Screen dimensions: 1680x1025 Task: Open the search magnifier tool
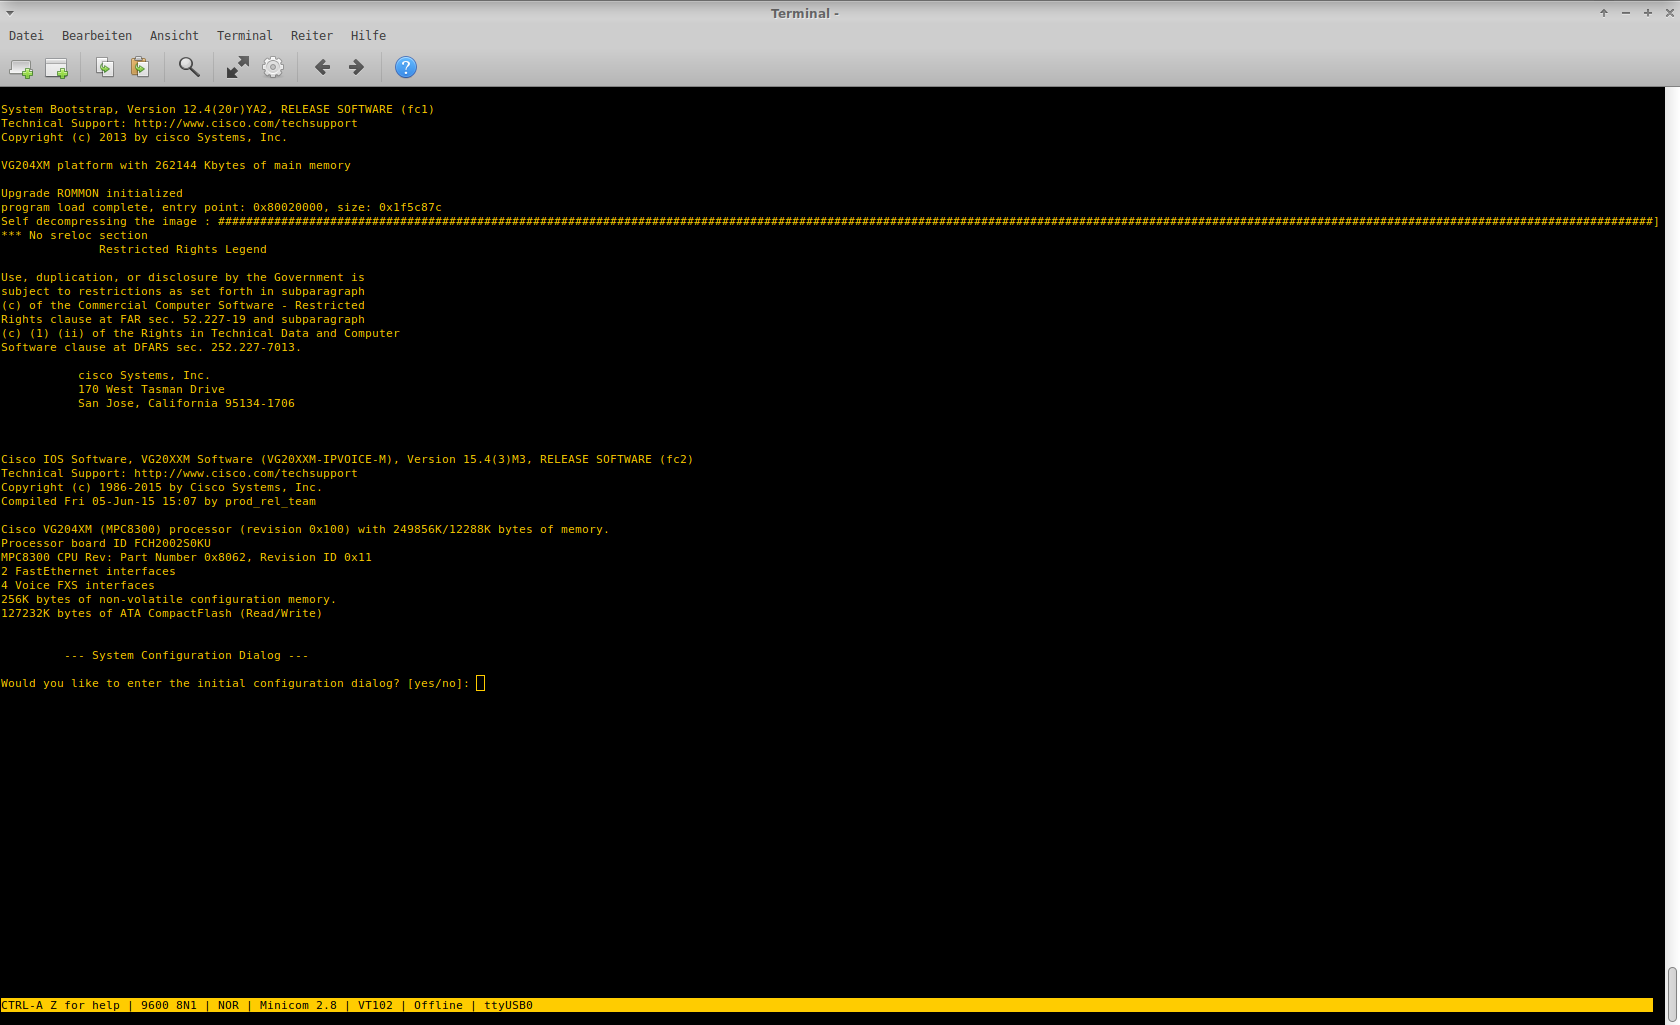click(x=189, y=67)
